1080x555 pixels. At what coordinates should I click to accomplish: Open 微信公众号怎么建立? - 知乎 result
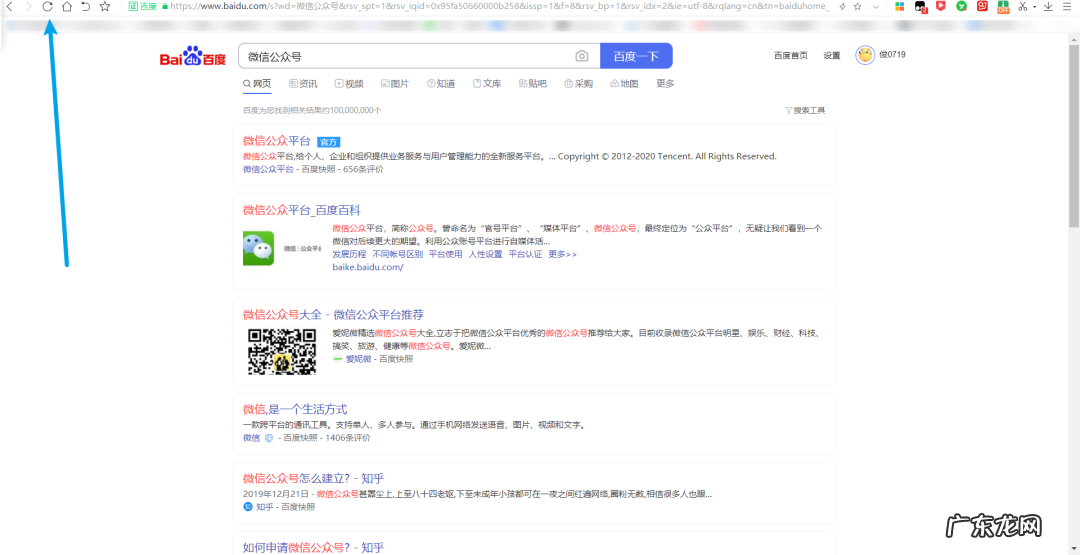coord(311,479)
